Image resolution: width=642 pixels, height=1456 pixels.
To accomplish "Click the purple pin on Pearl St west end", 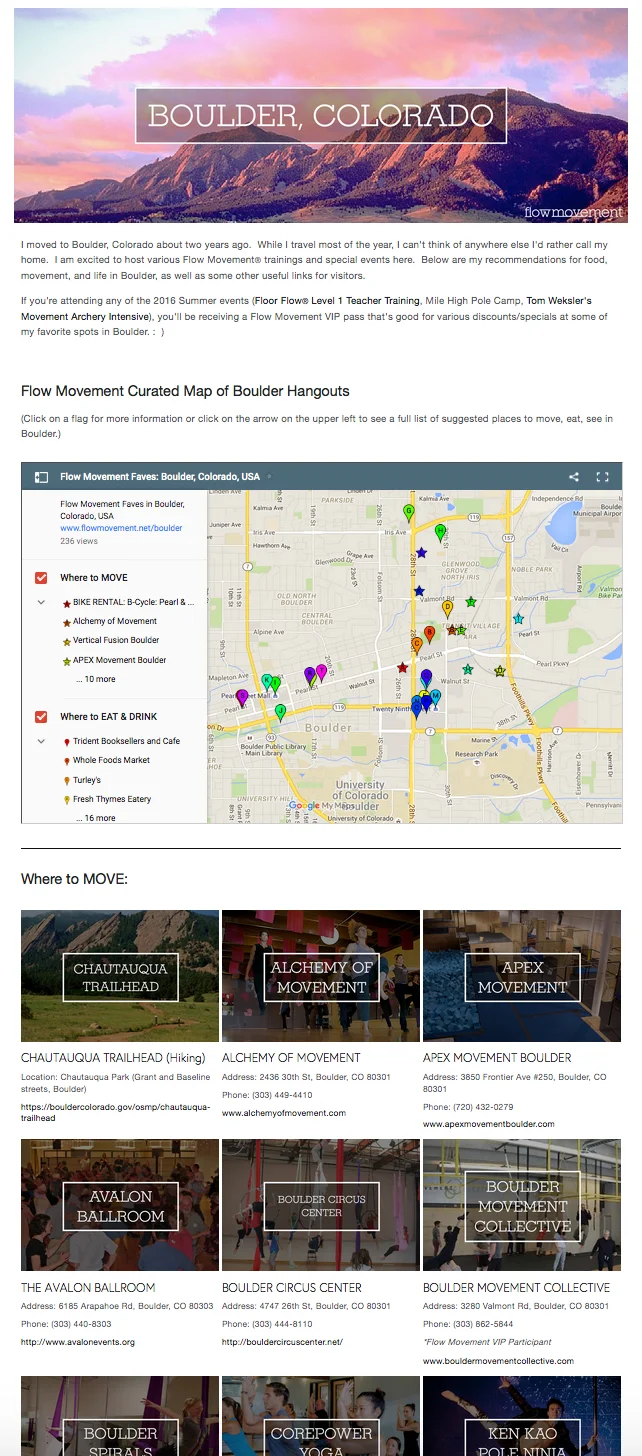I will [x=242, y=697].
